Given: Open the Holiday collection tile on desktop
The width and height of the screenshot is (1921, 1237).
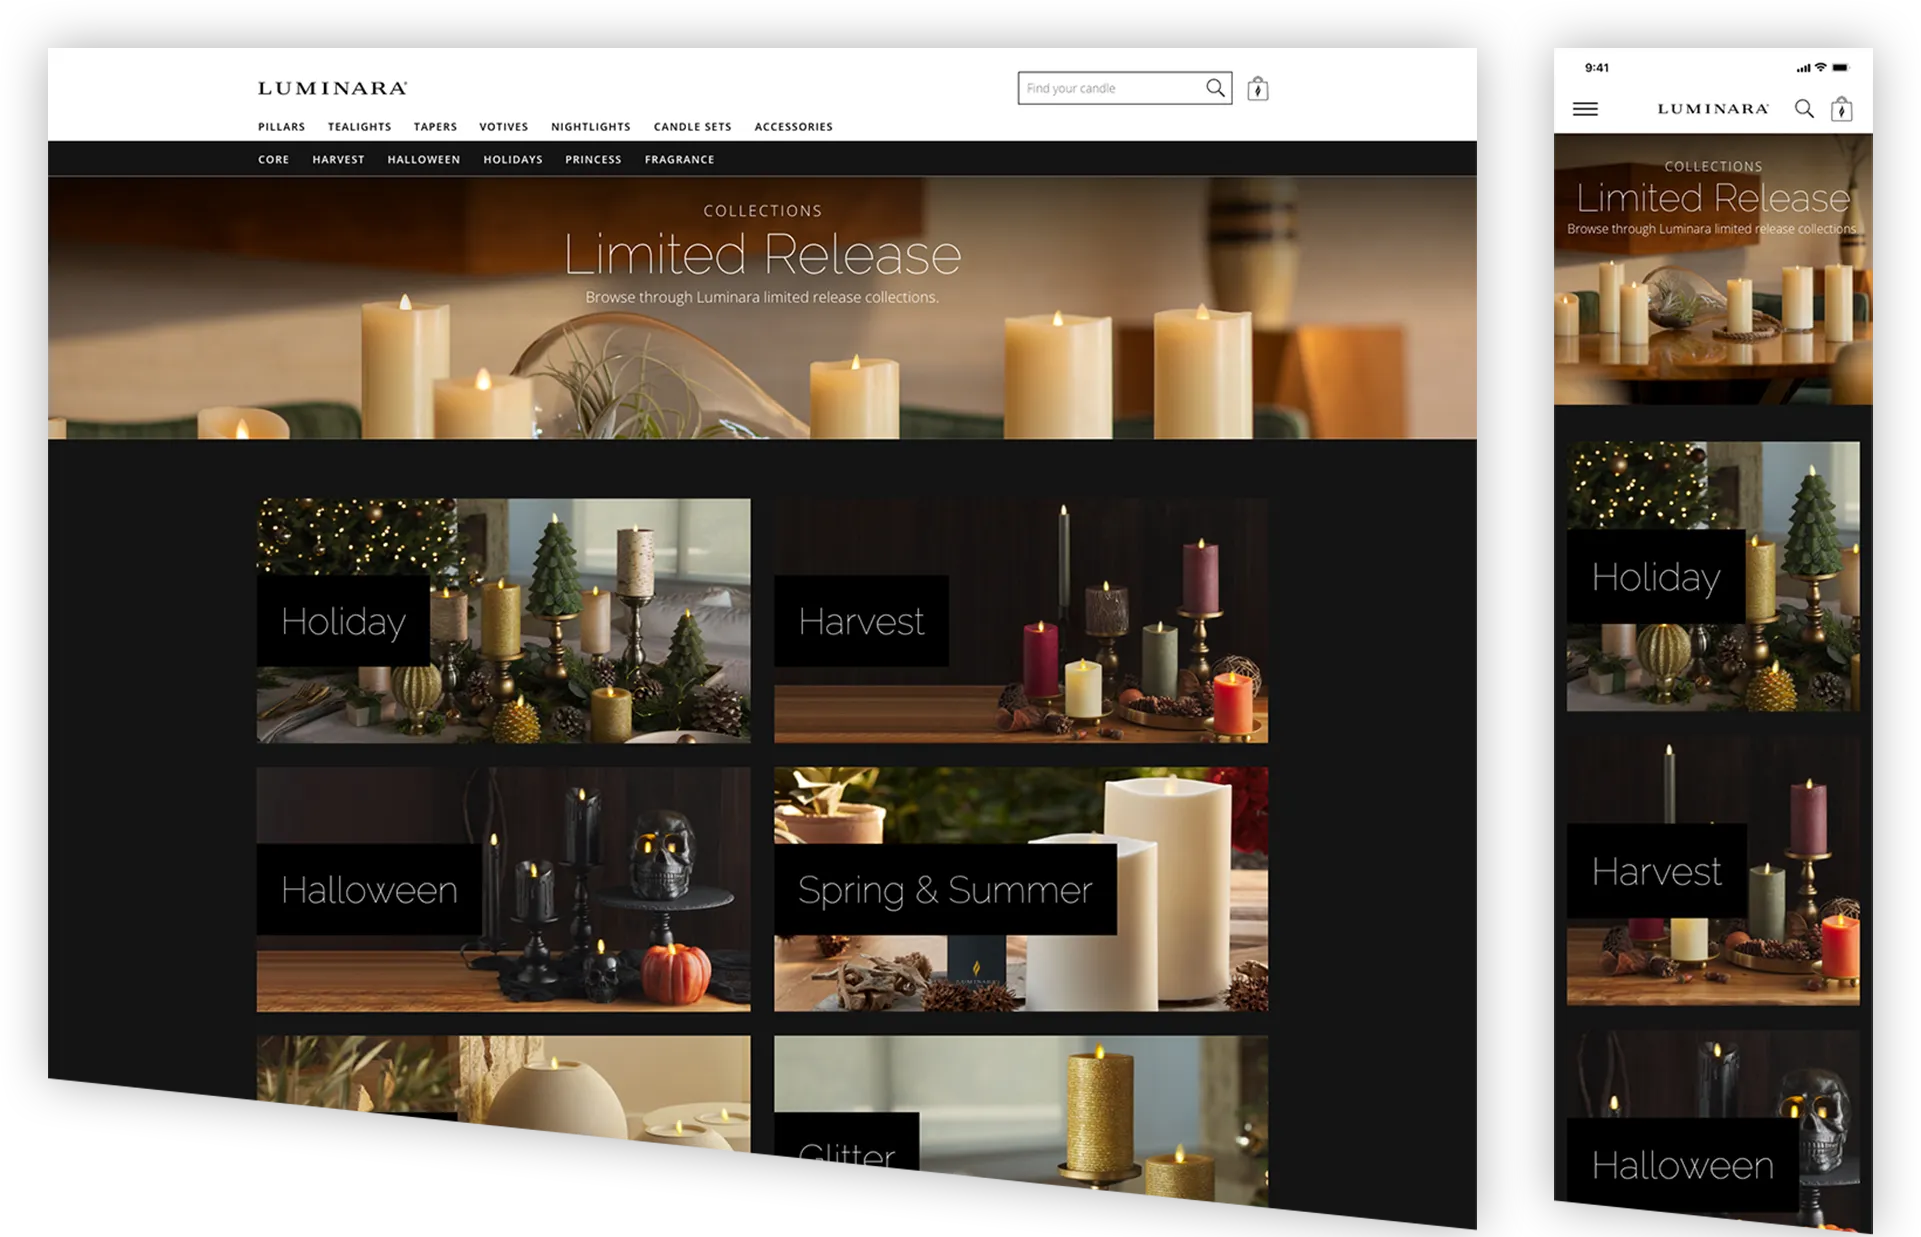Looking at the screenshot, I should 503,621.
